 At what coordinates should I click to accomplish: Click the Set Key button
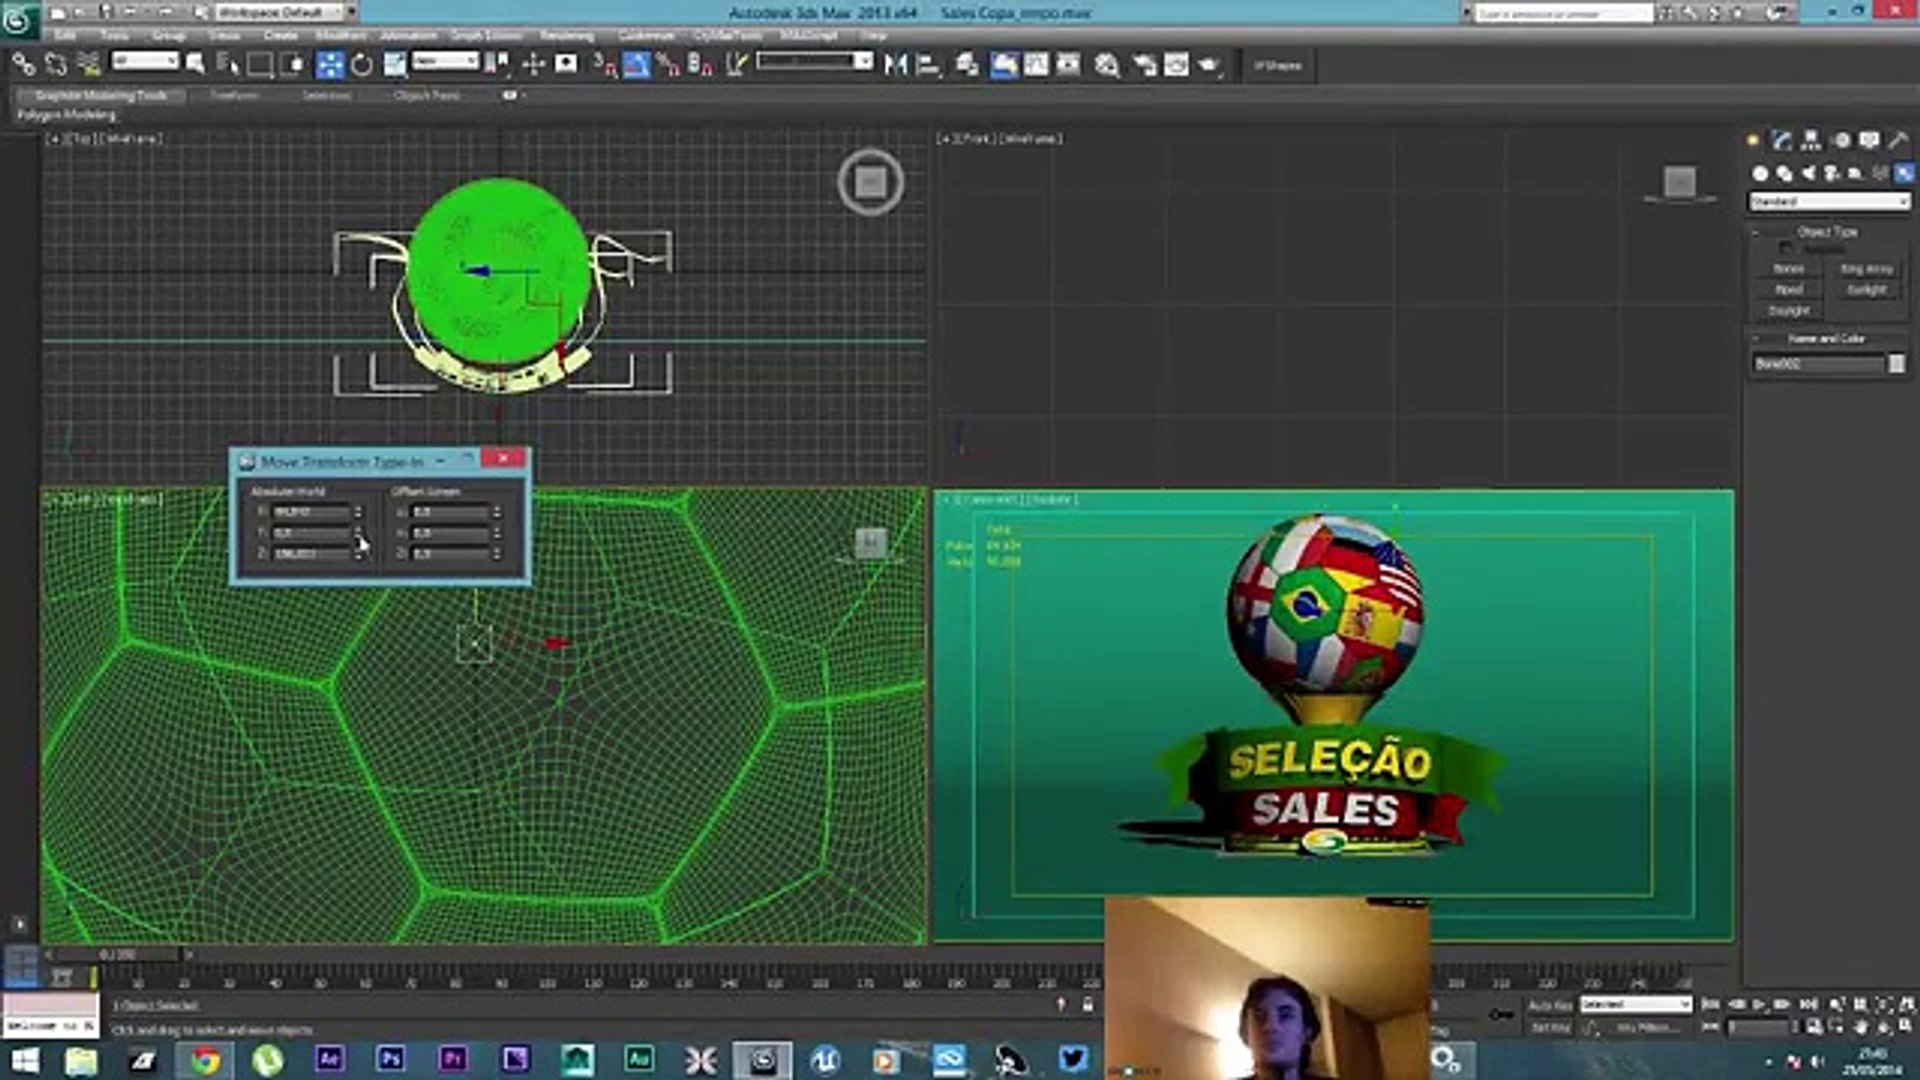(x=1551, y=1028)
